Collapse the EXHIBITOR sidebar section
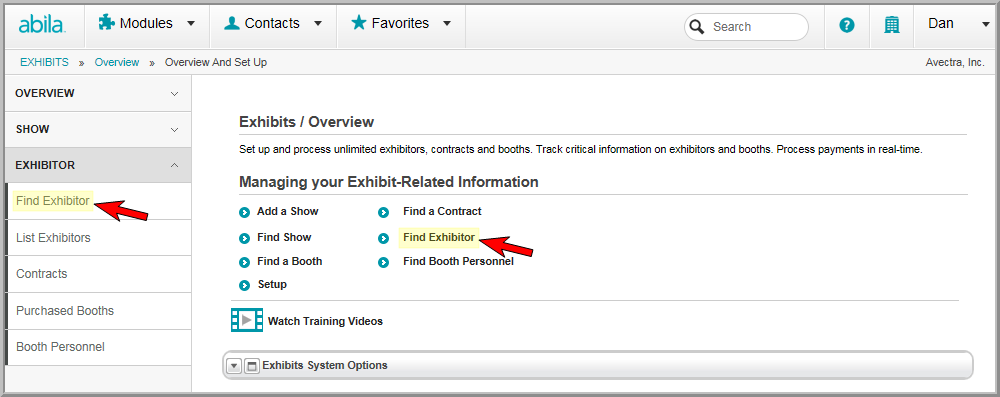 tap(98, 165)
